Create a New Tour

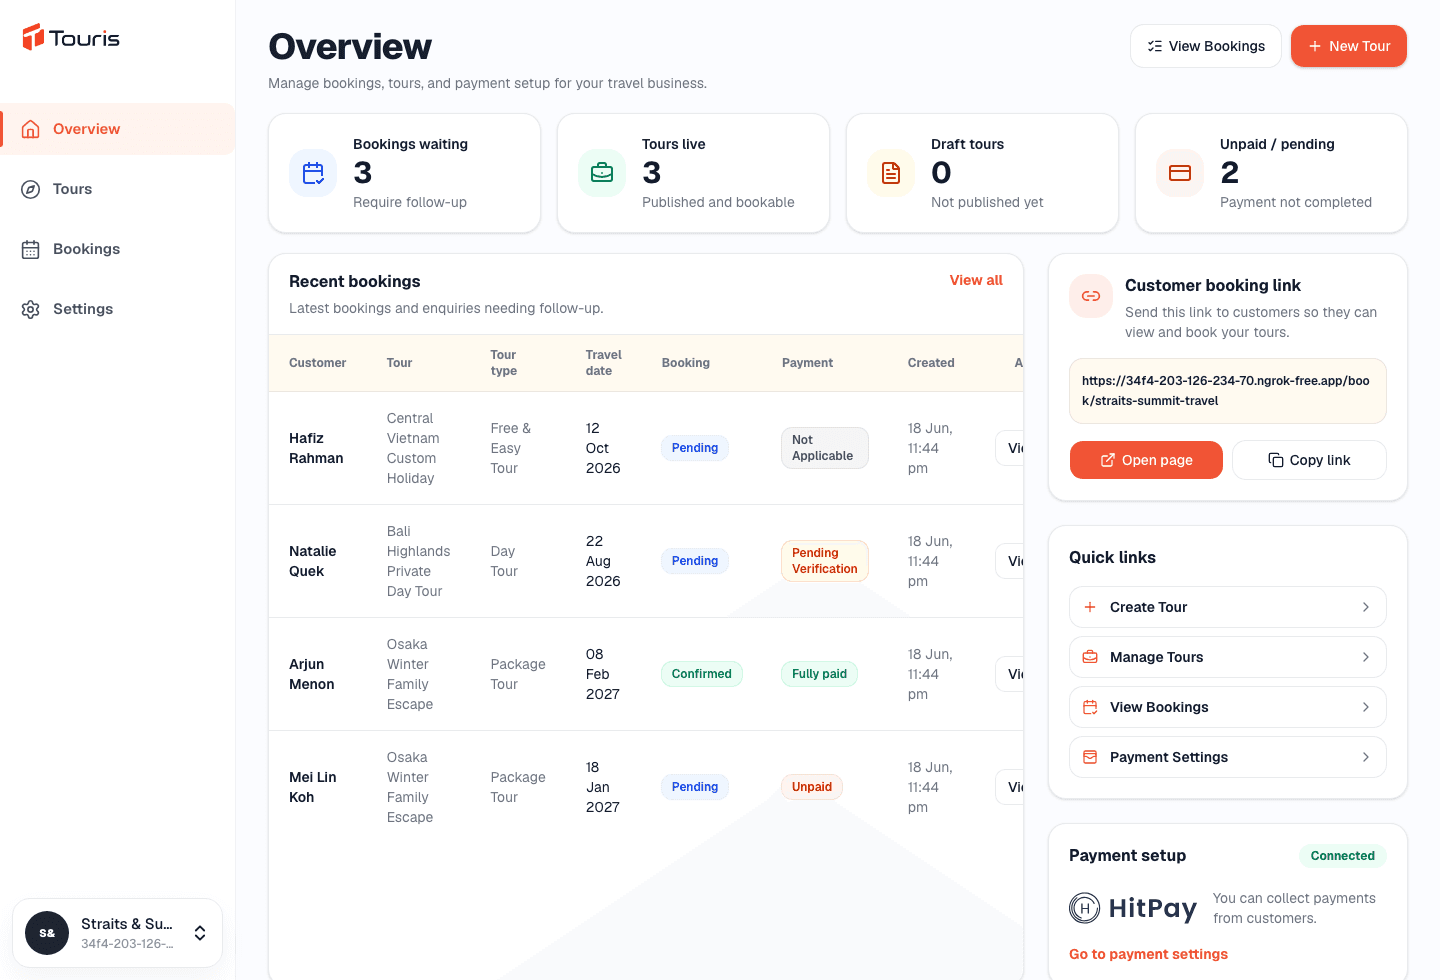1349,46
